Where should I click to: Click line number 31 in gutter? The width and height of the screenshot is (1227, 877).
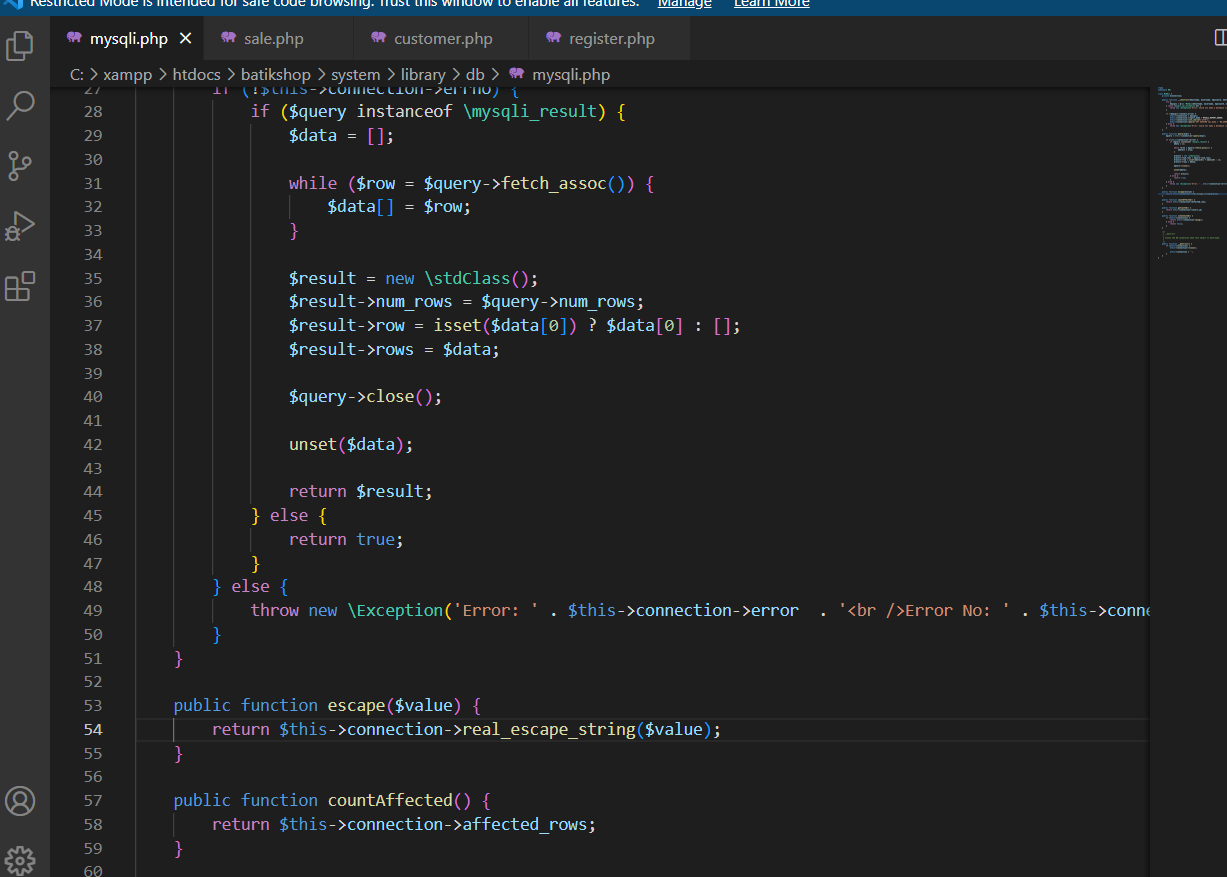click(x=92, y=183)
